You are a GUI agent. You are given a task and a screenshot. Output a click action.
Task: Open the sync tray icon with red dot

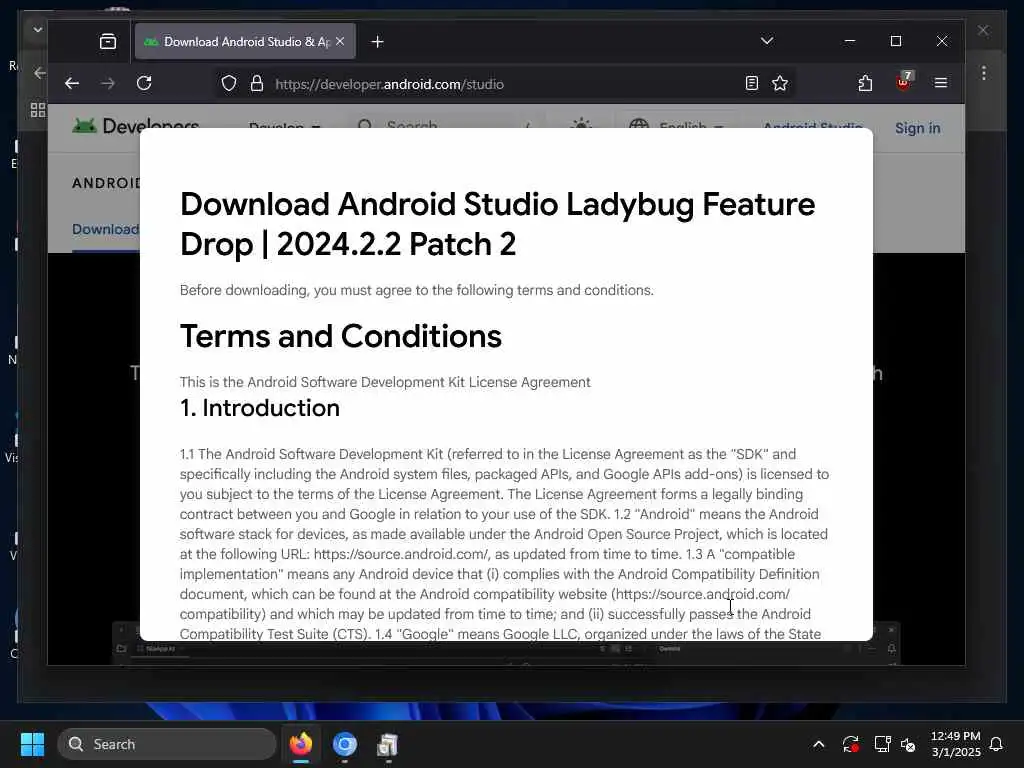[x=850, y=744]
